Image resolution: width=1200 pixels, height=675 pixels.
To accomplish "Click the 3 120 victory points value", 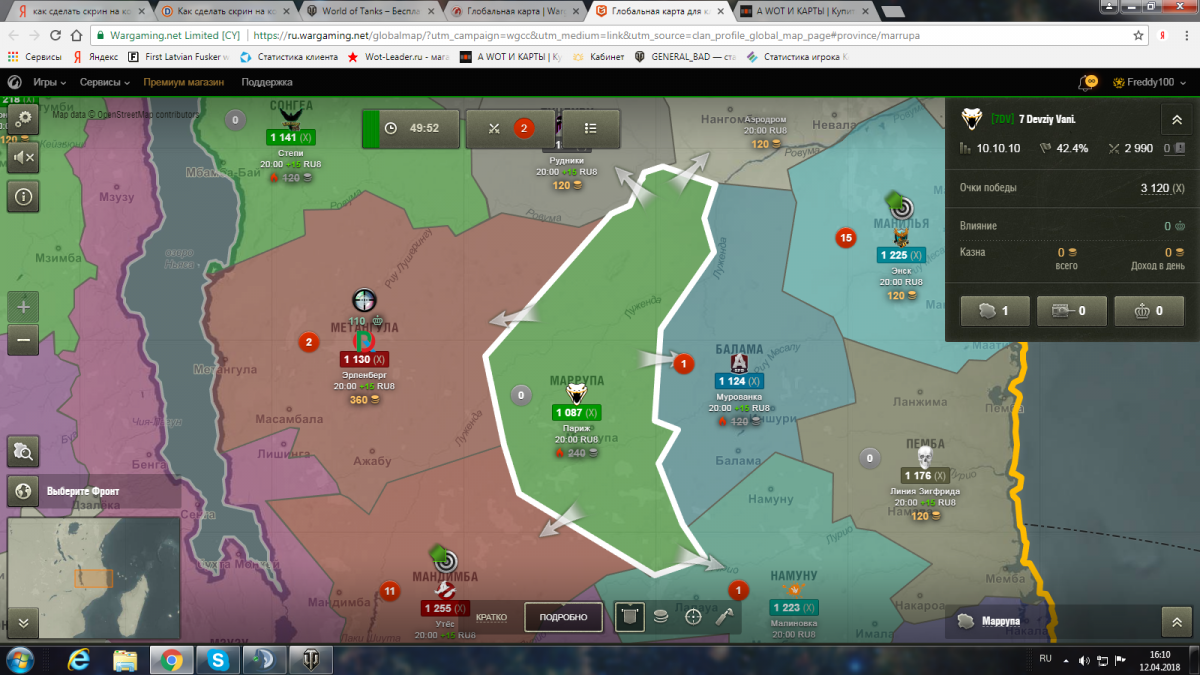I will pyautogui.click(x=1156, y=187).
